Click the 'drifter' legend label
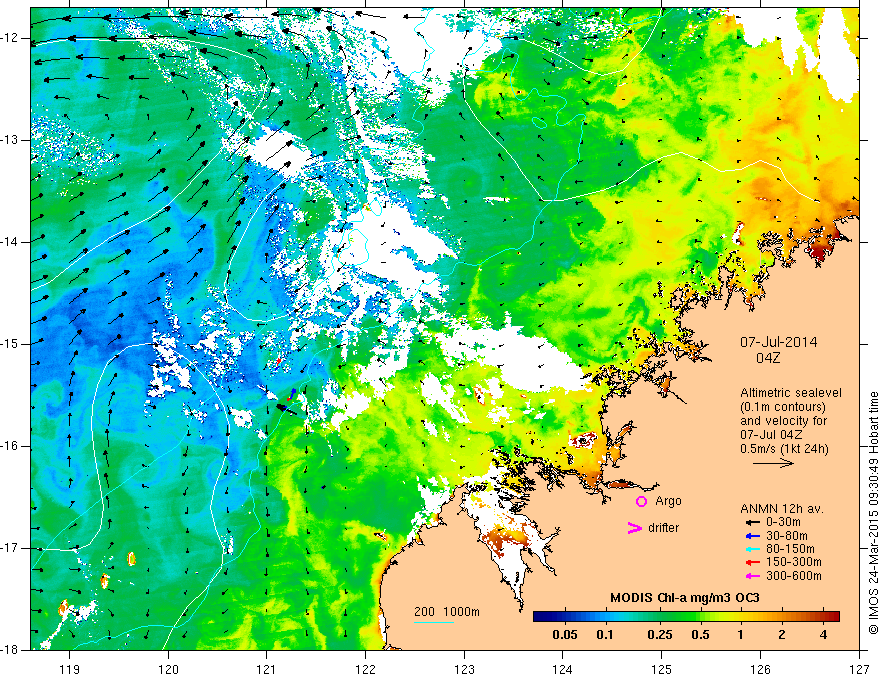Viewport: 880px width, 680px height. point(663,528)
